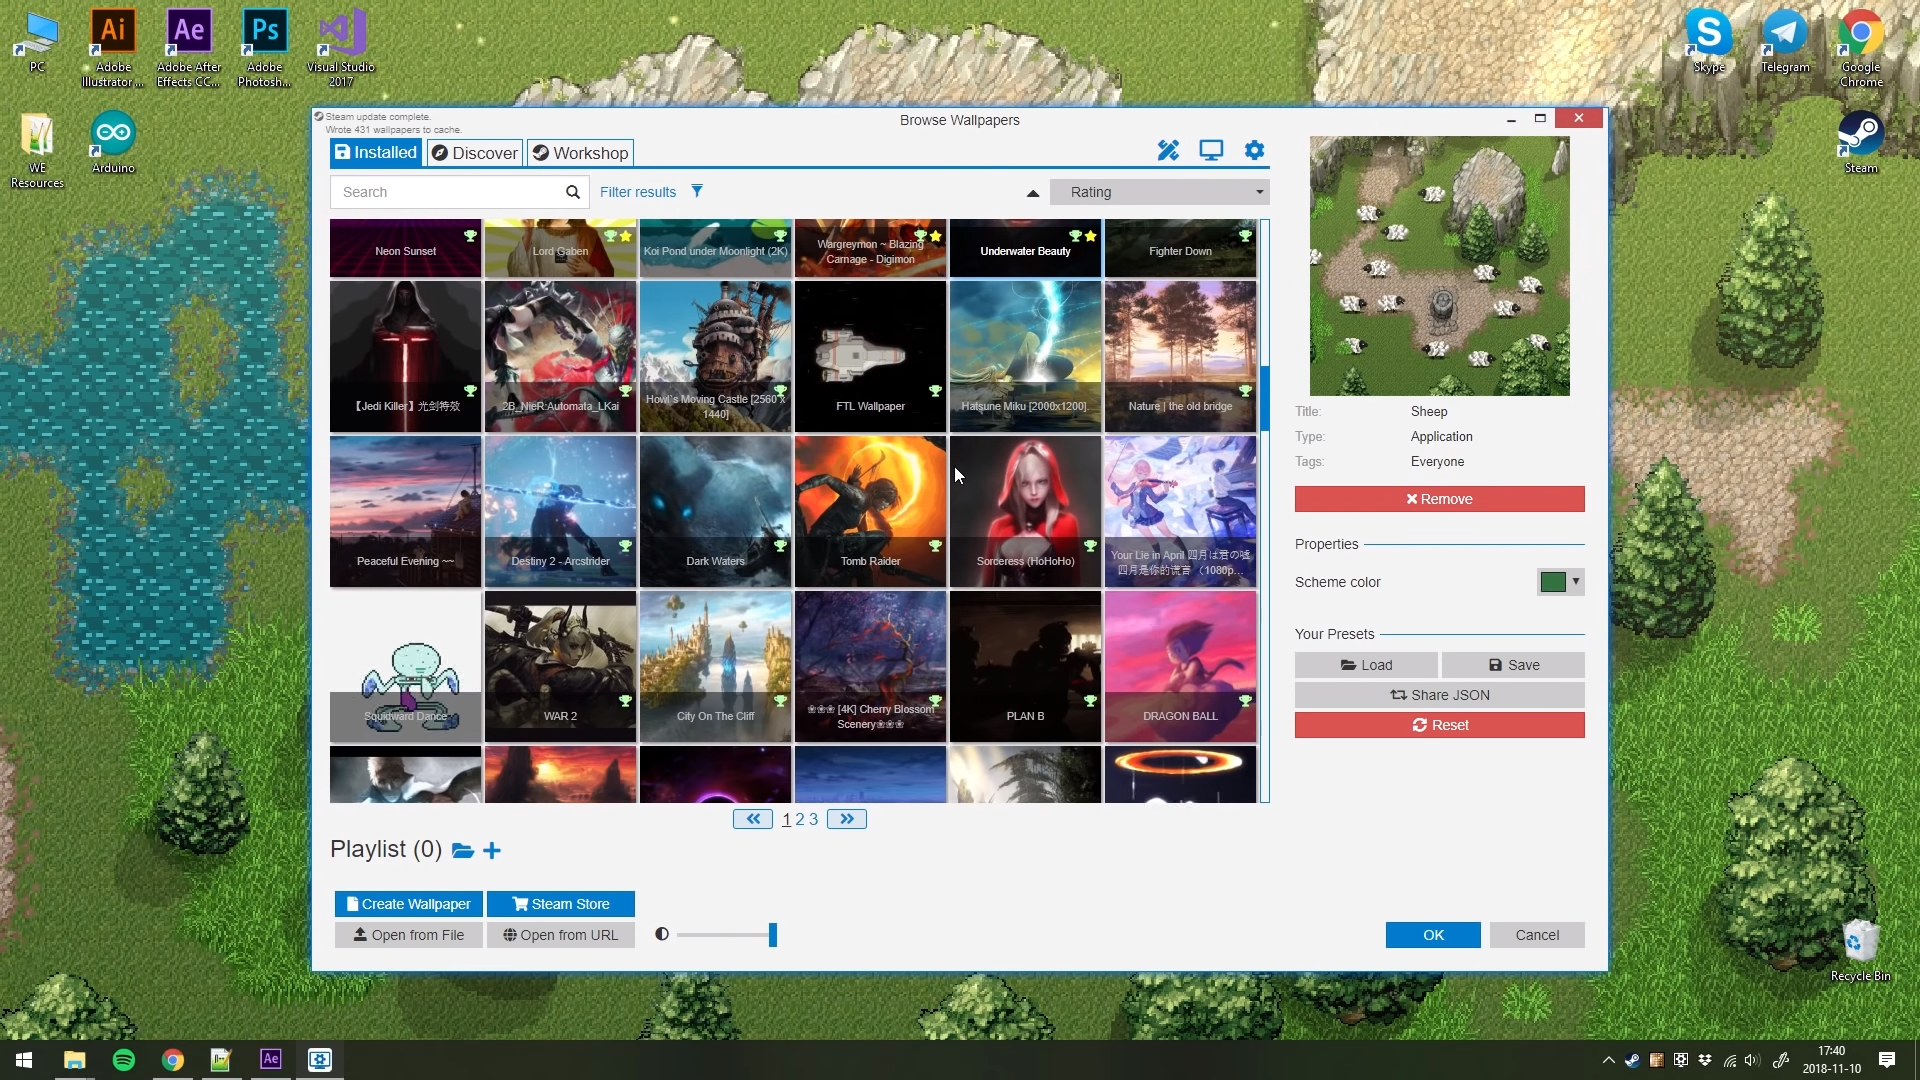Open the Steam Store
Screen dimensions: 1920x1080
click(x=560, y=903)
